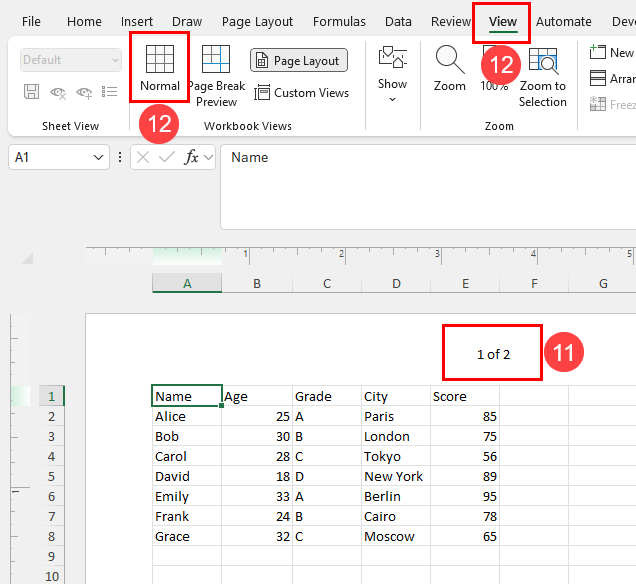Expand the fx dropdown chevron
Image resolution: width=636 pixels, height=584 pixels.
(x=208, y=157)
